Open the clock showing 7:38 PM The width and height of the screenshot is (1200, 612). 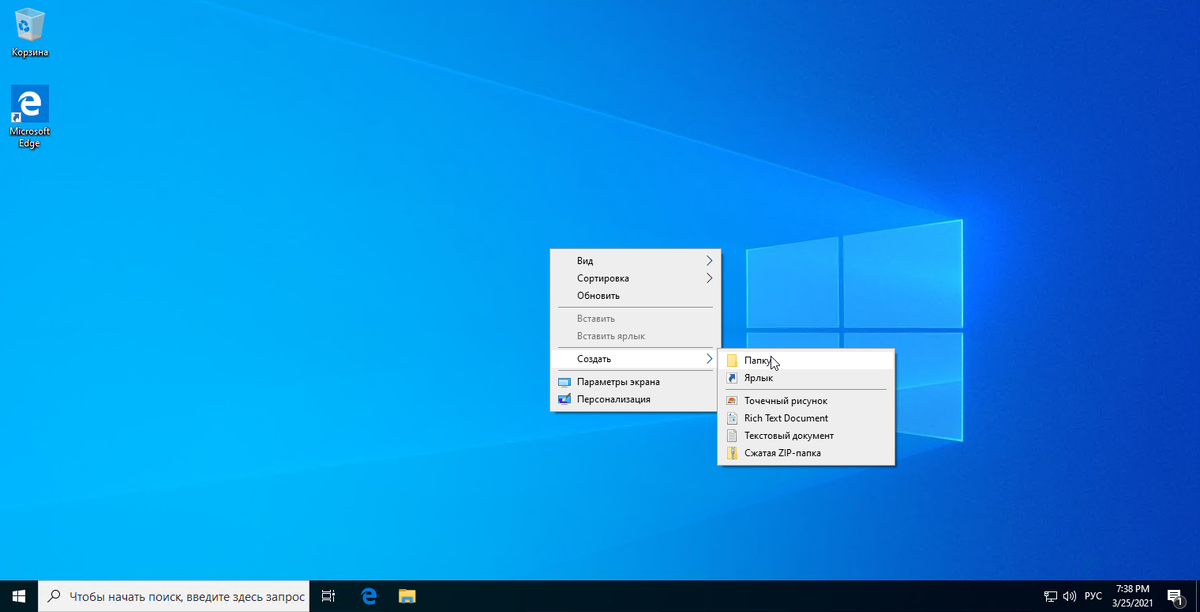[x=1132, y=596]
